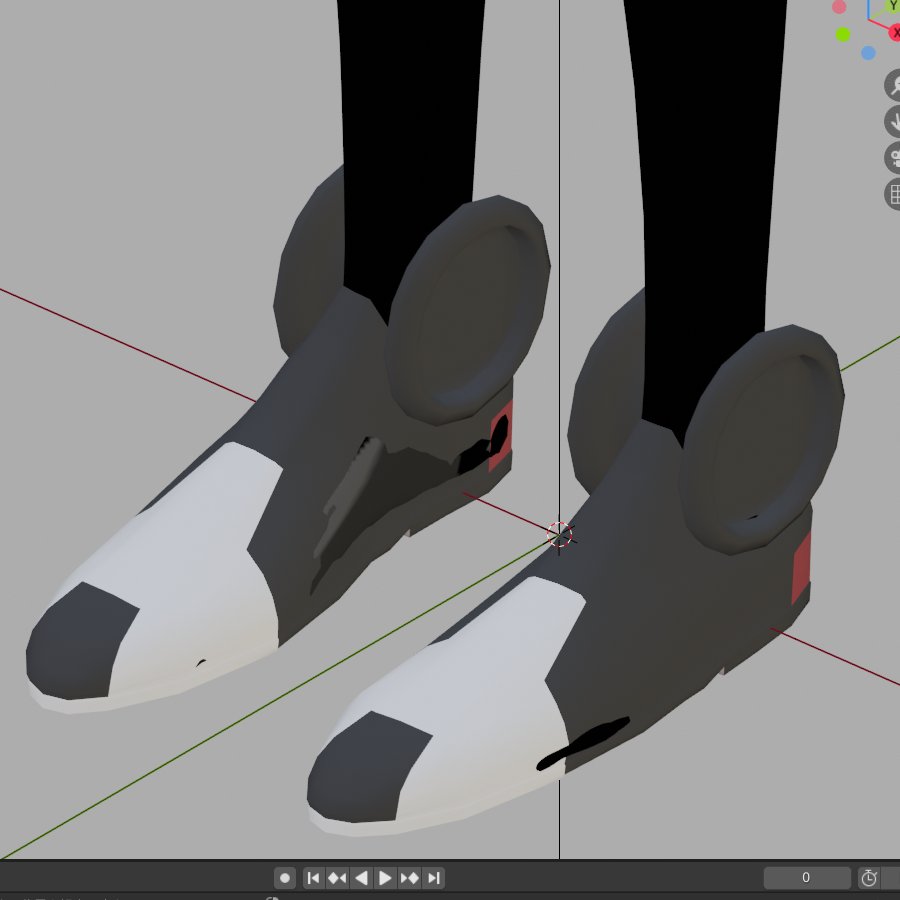
Task: Jump to the previous keyframe
Action: click(x=337, y=878)
